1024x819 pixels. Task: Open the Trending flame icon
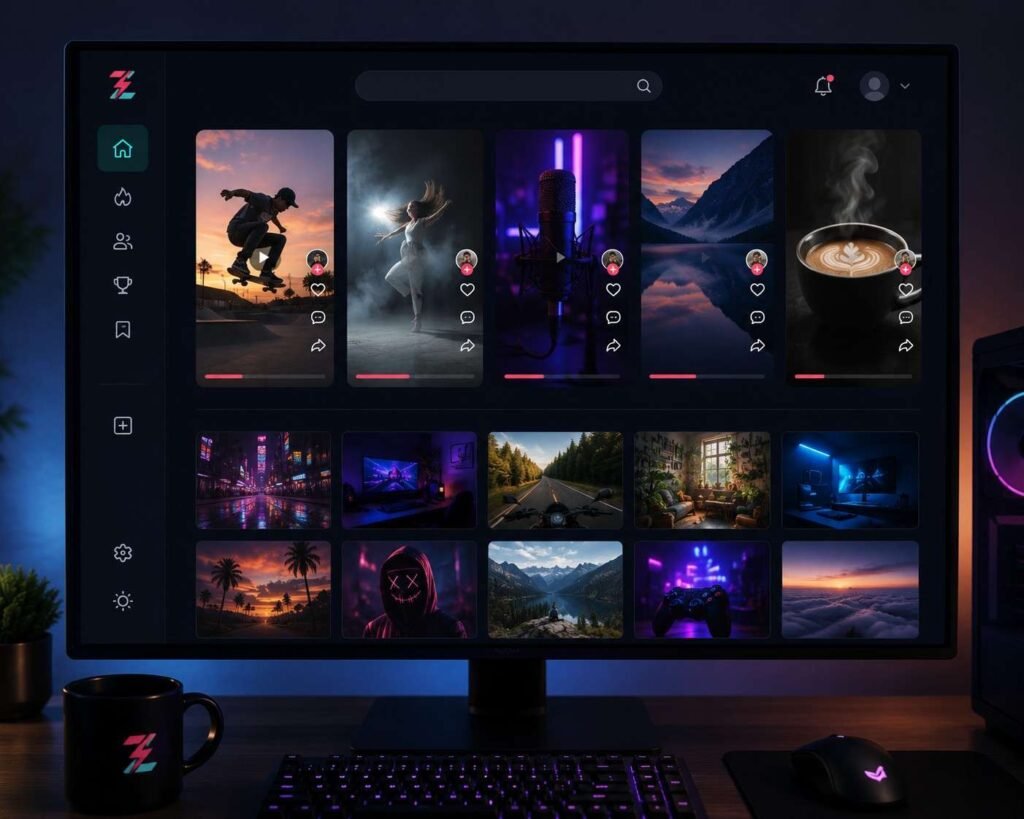(123, 197)
